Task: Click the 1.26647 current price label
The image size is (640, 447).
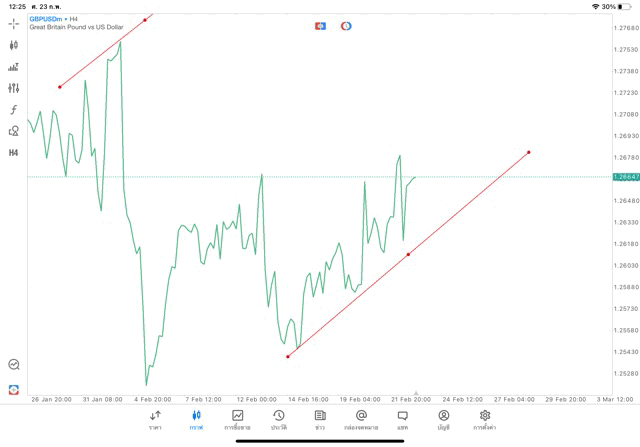Action: click(625, 177)
